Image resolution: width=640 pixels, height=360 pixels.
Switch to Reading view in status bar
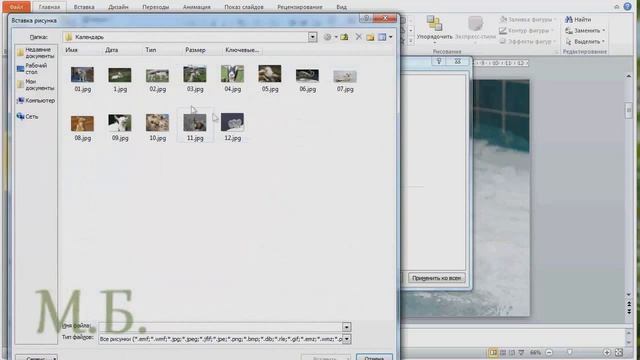point(512,352)
